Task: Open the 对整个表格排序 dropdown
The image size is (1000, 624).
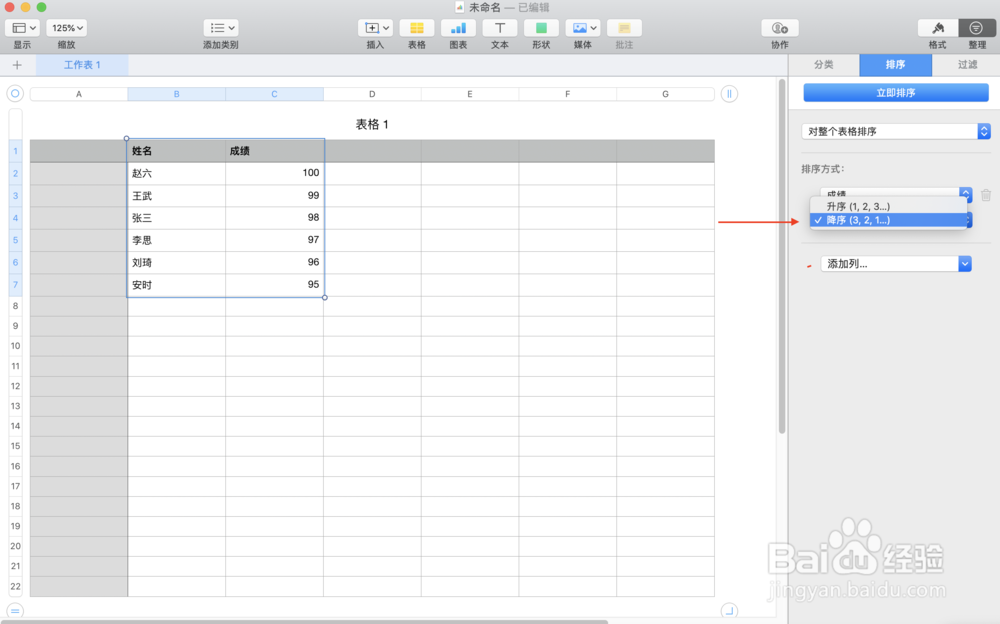Action: tap(895, 131)
